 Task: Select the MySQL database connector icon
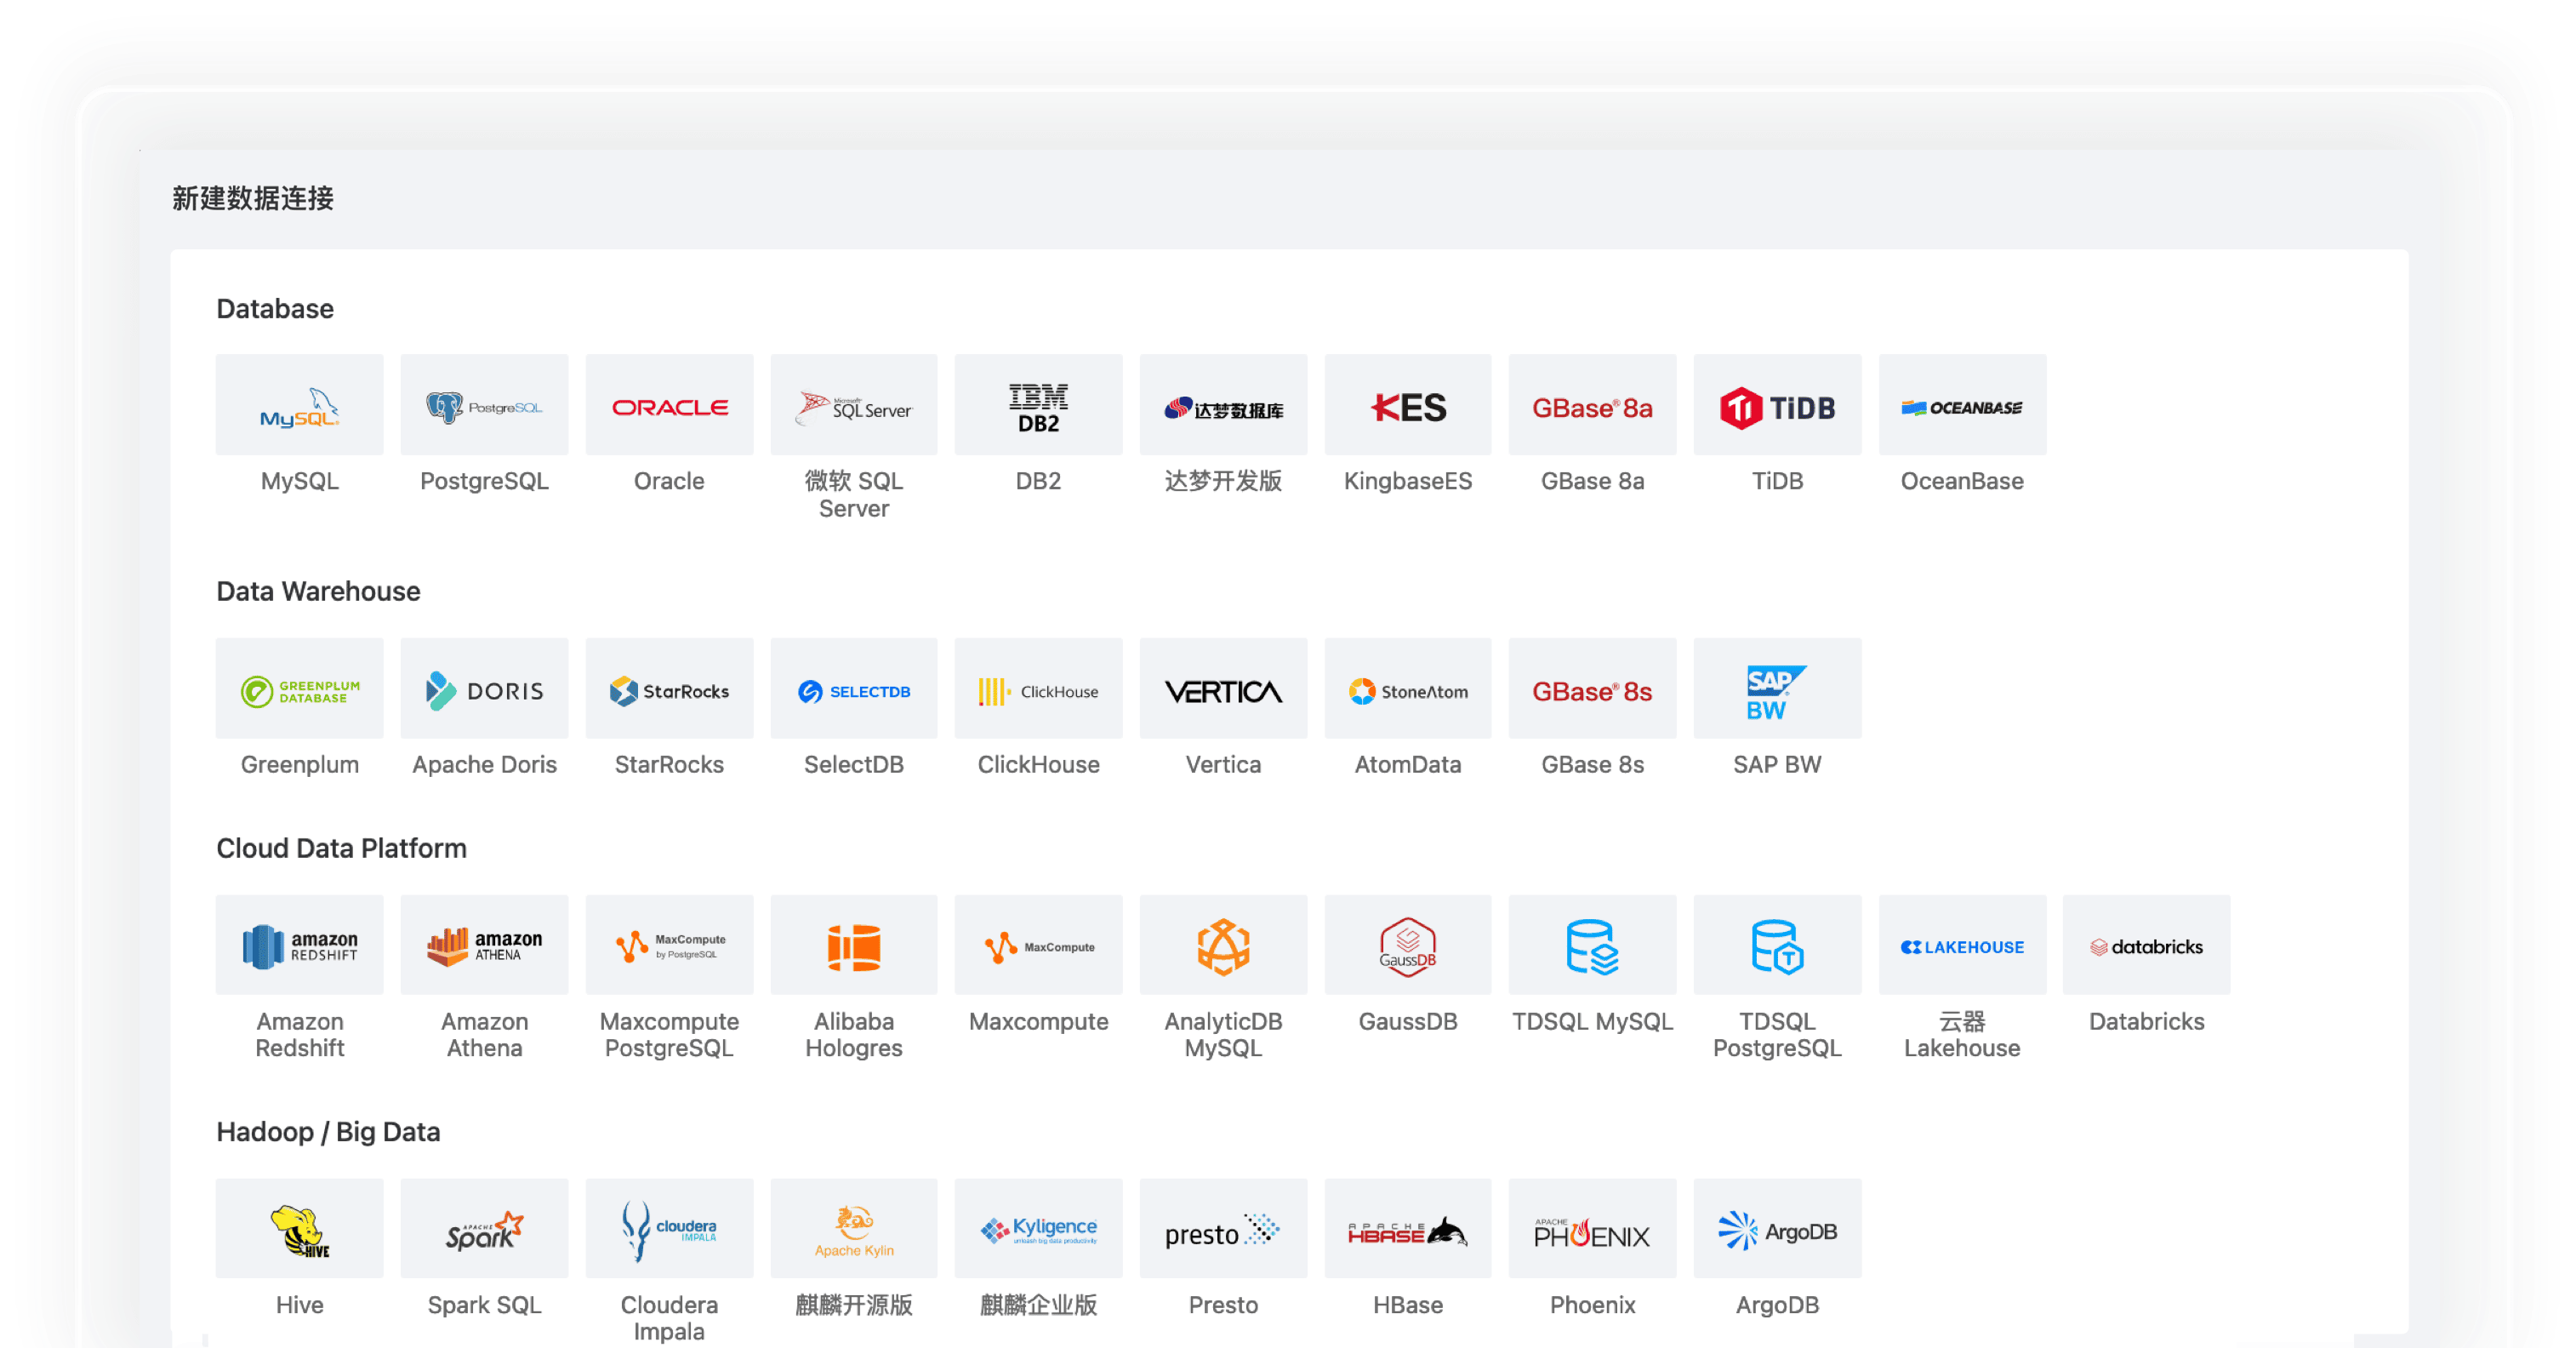pyautogui.click(x=299, y=405)
